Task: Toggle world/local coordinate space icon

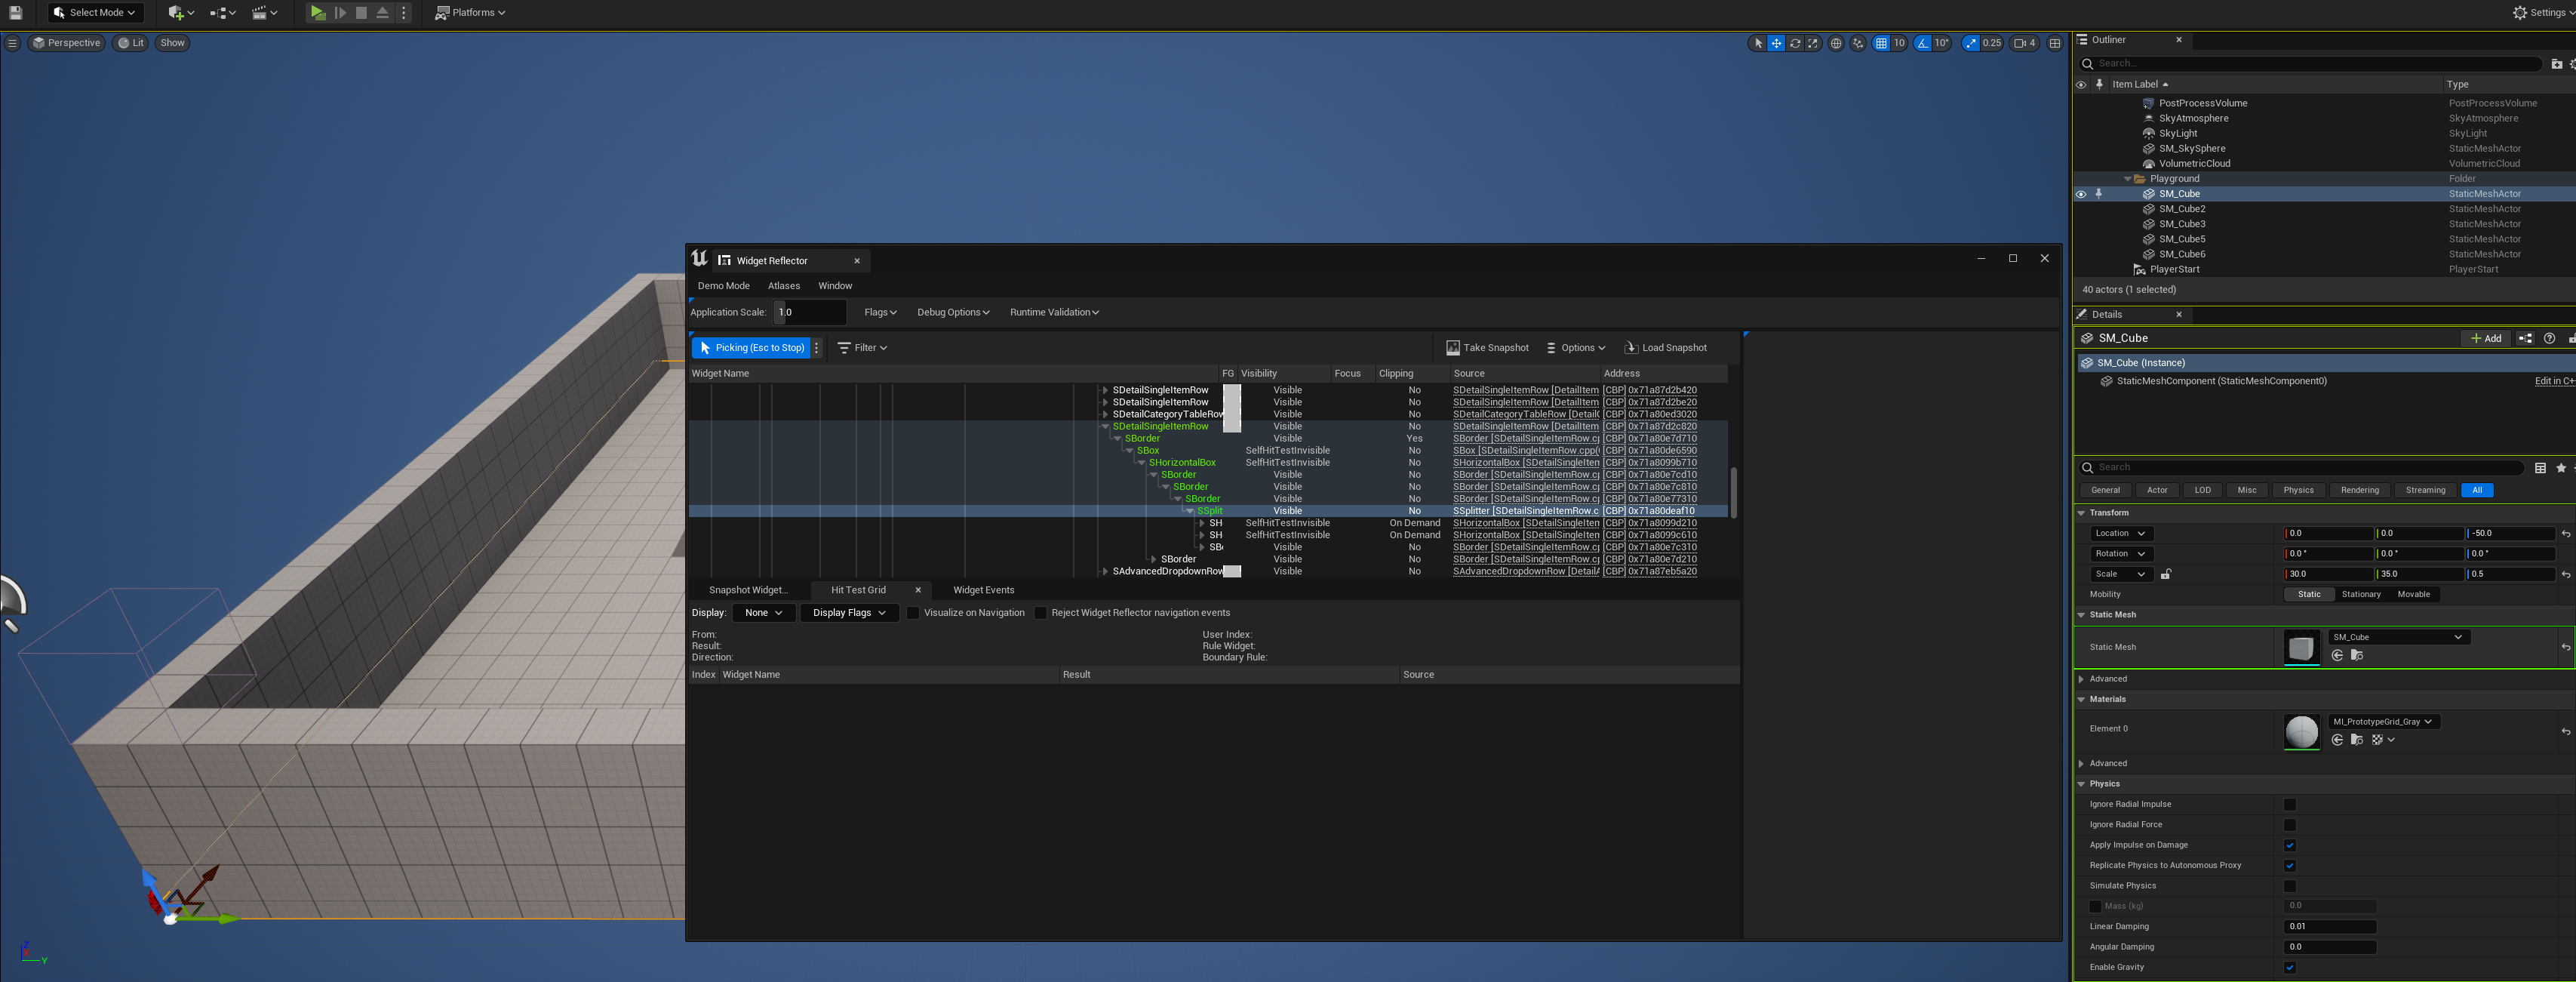Action: (1836, 43)
